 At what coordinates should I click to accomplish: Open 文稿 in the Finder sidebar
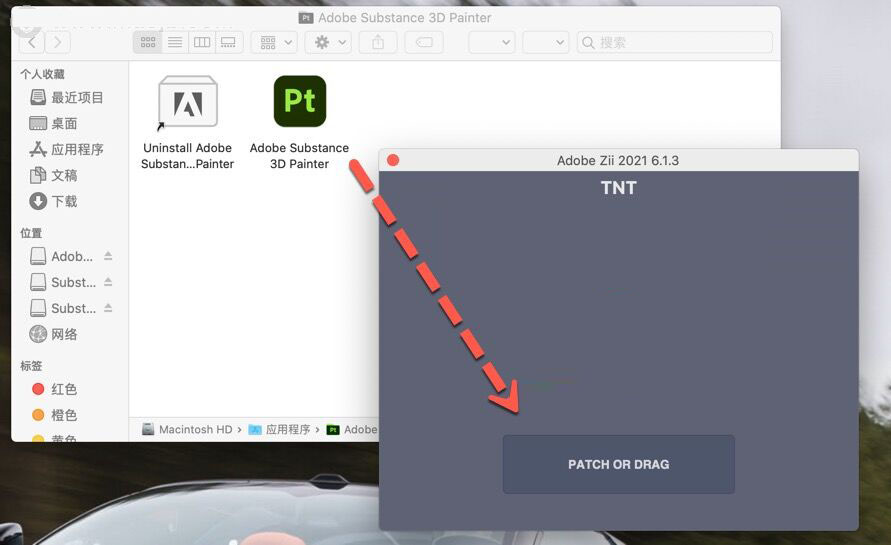point(53,175)
